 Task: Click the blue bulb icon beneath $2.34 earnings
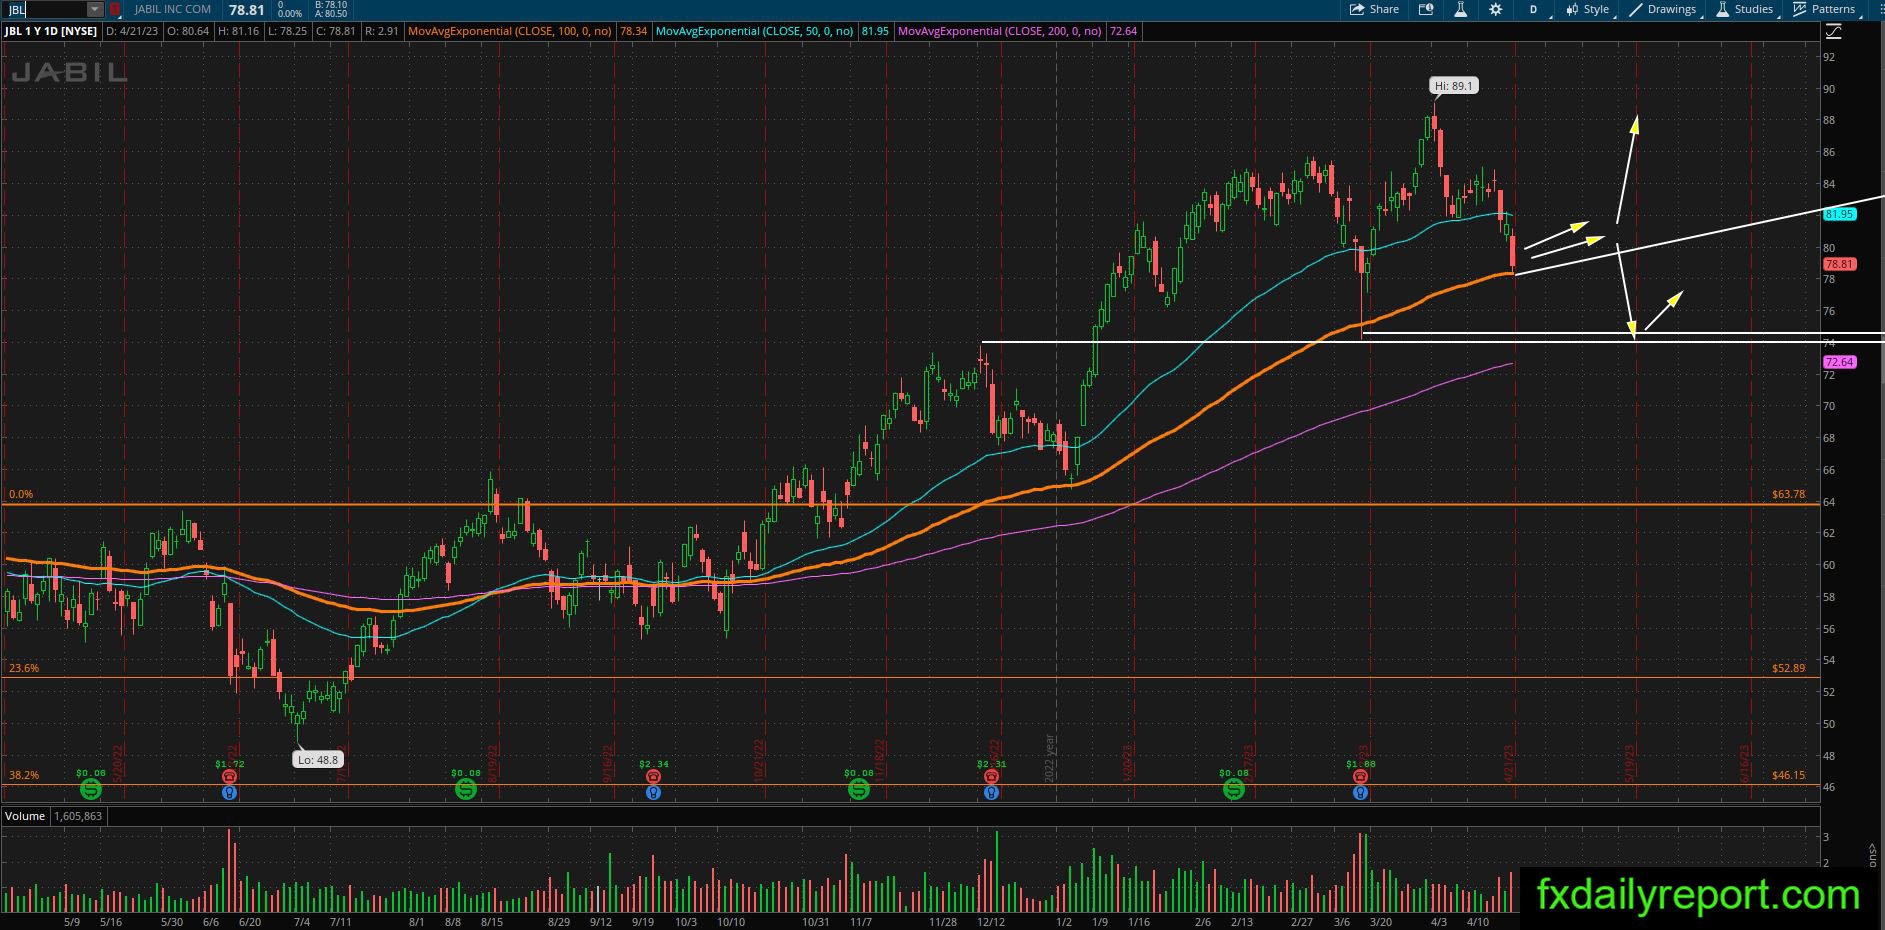click(653, 793)
